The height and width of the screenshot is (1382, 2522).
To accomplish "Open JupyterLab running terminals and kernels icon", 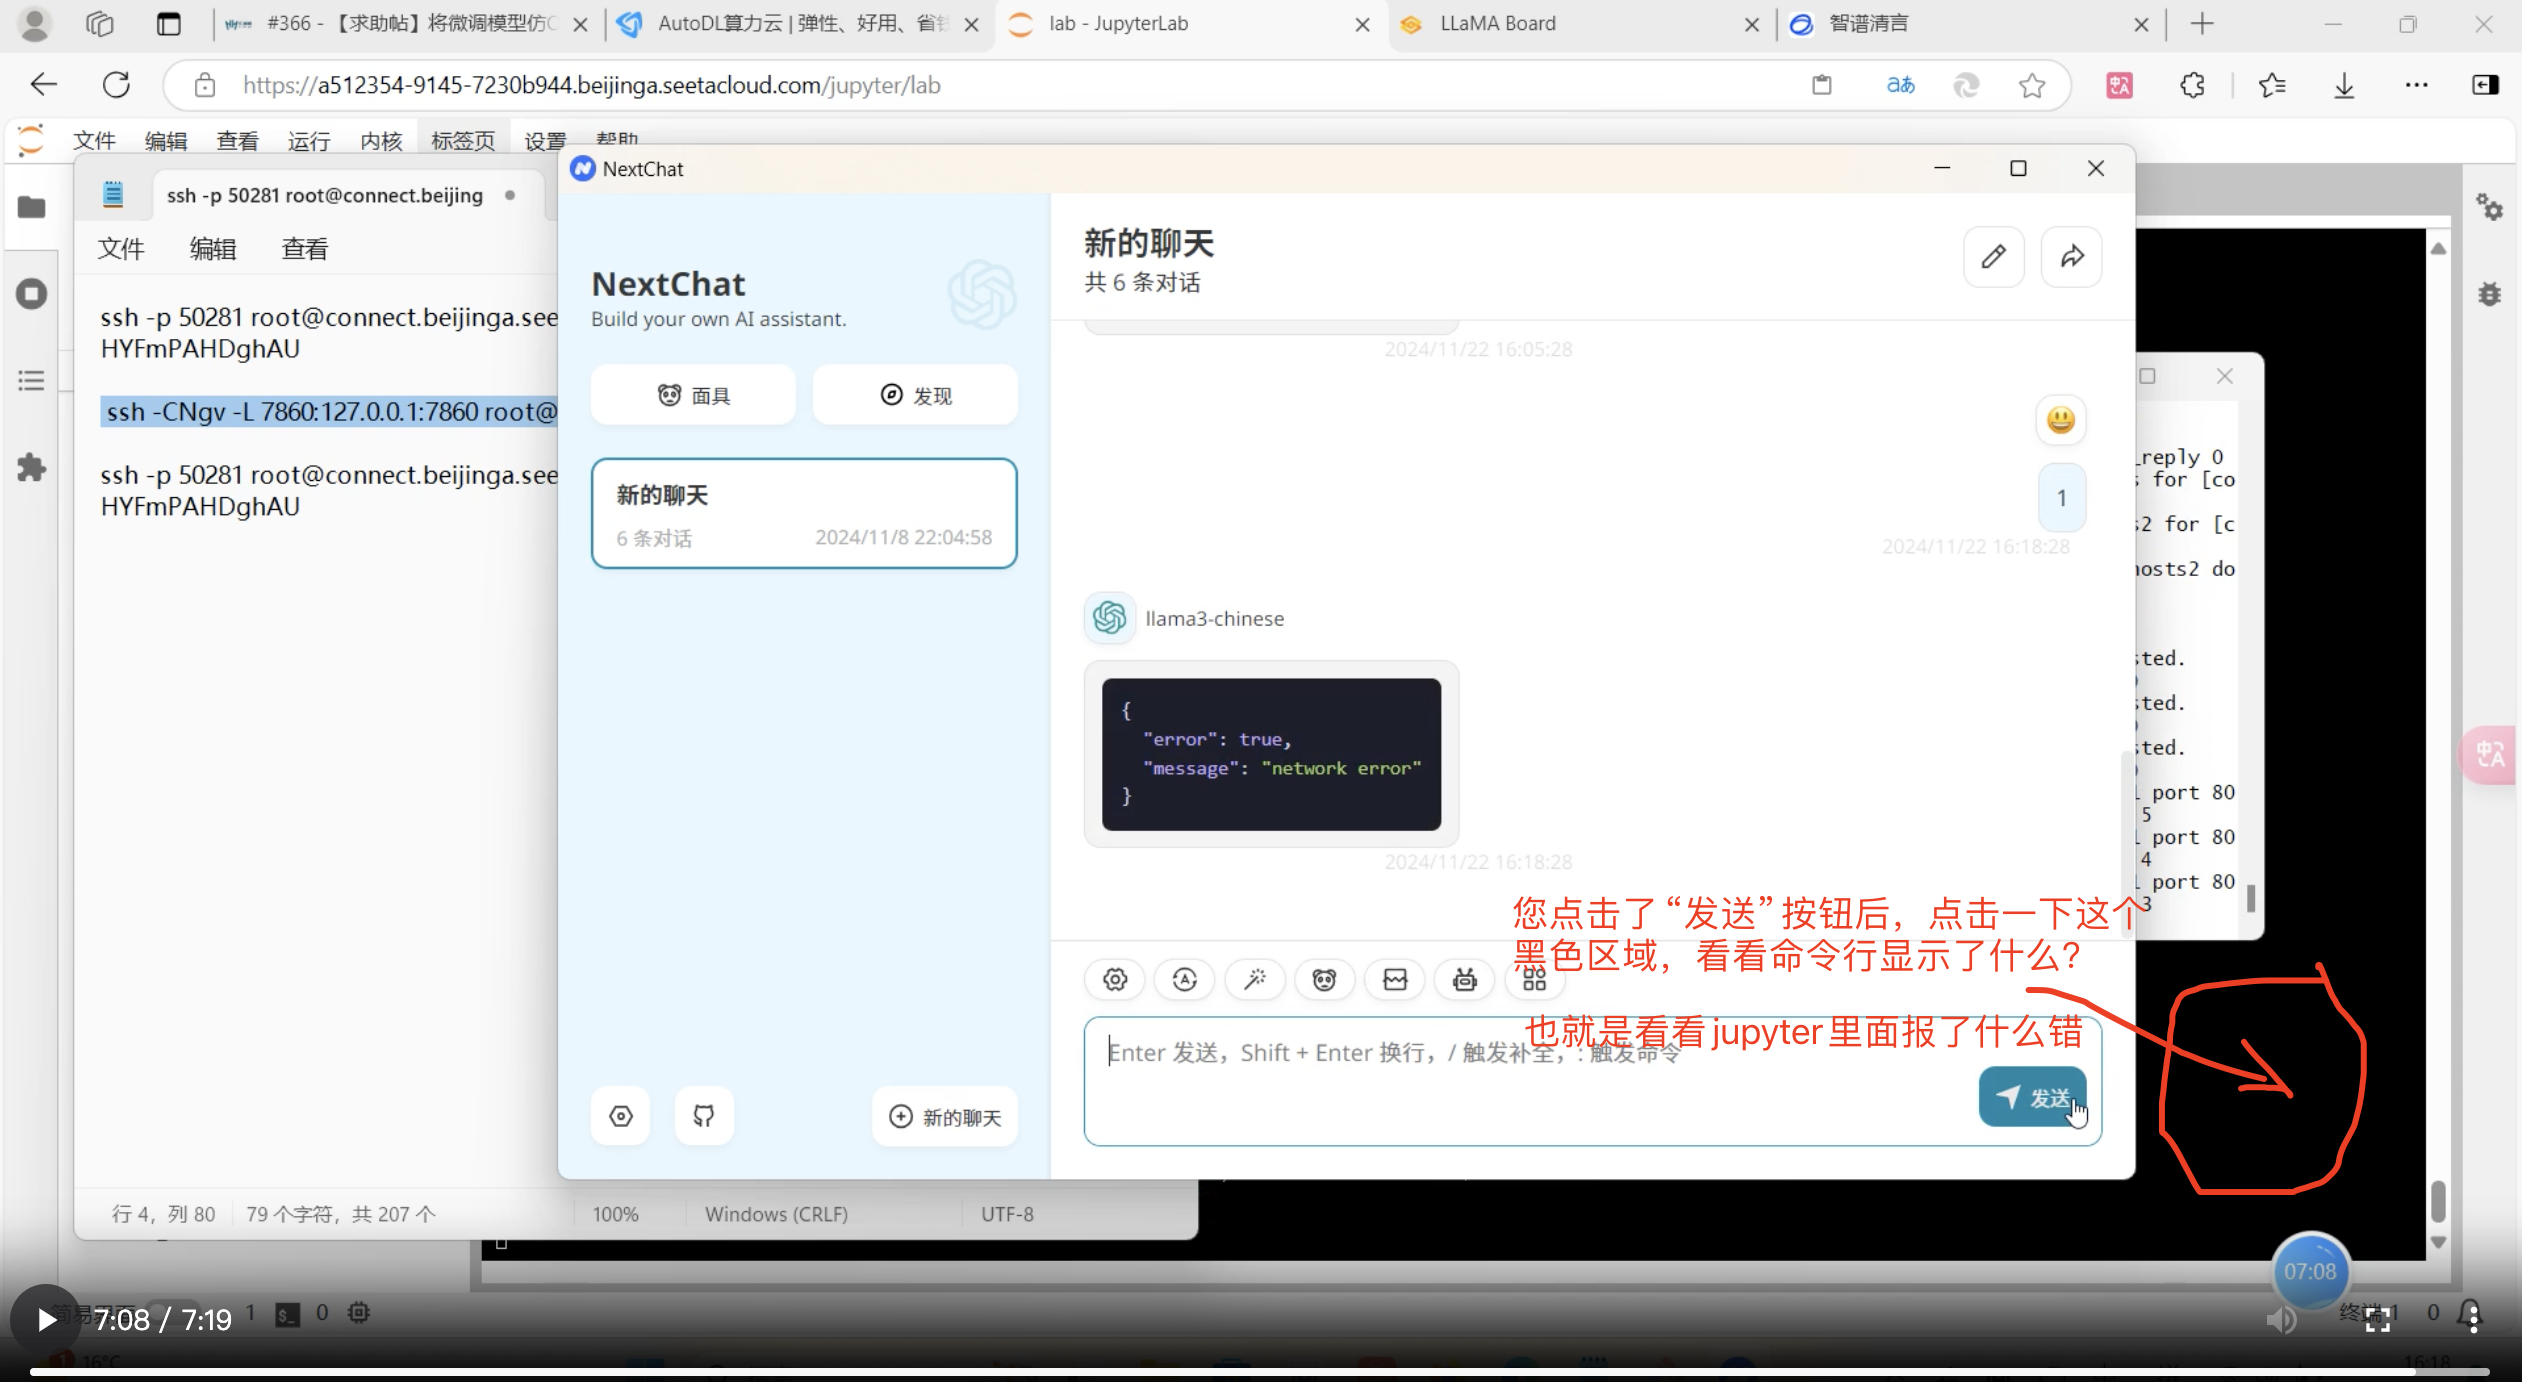I will tap(32, 294).
